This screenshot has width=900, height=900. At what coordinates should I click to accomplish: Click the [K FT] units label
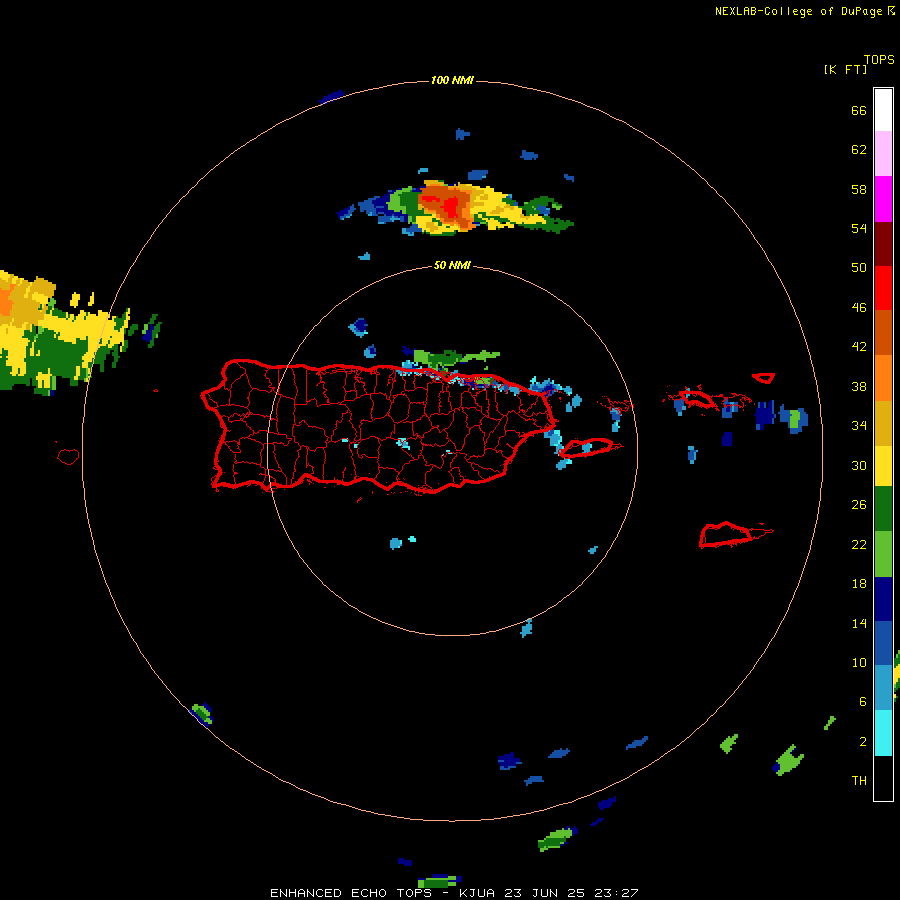845,70
